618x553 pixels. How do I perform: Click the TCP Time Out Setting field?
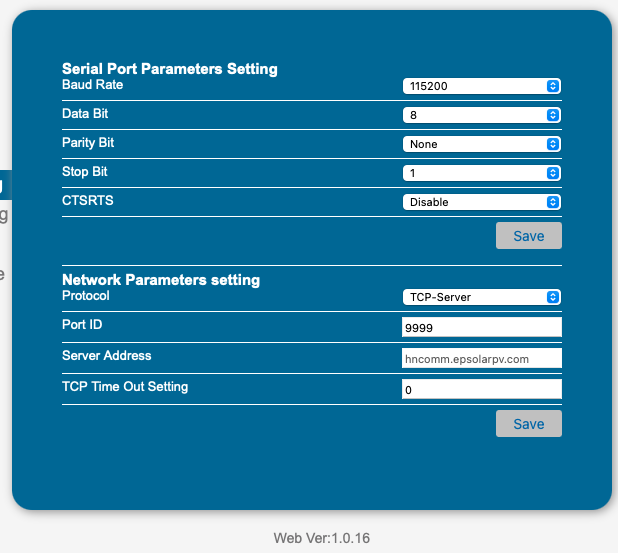[481, 389]
